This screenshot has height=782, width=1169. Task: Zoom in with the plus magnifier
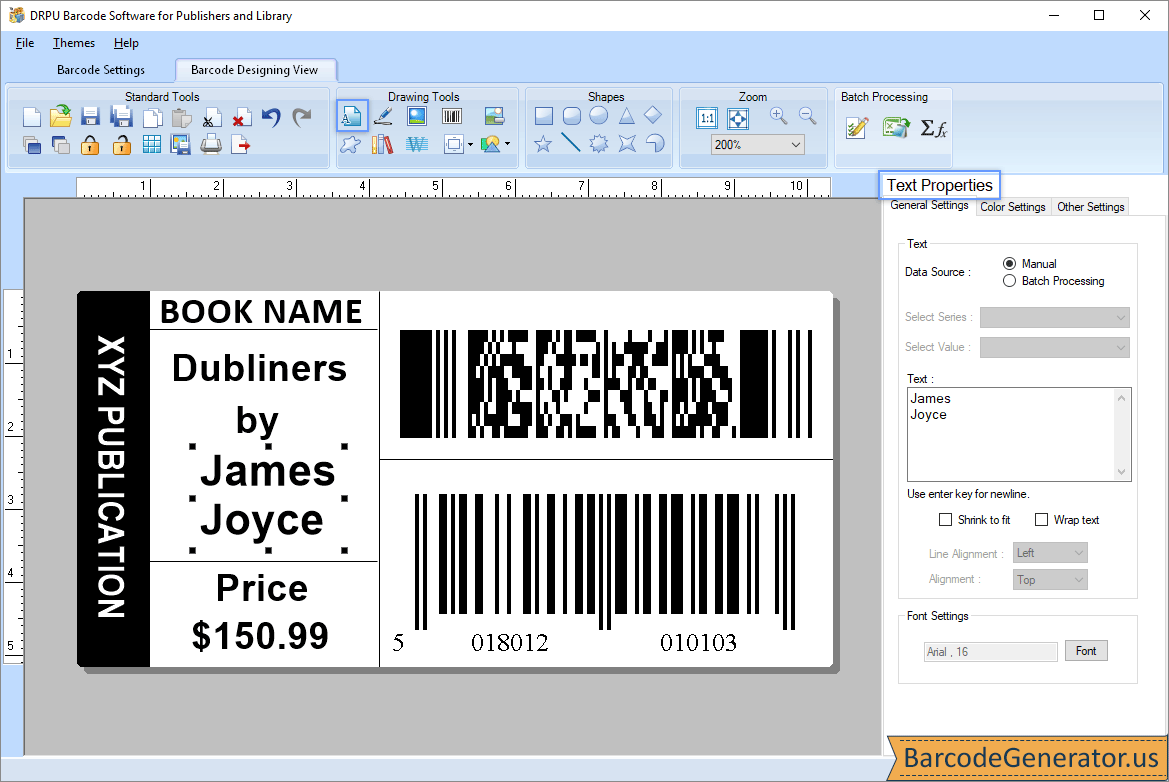click(778, 116)
